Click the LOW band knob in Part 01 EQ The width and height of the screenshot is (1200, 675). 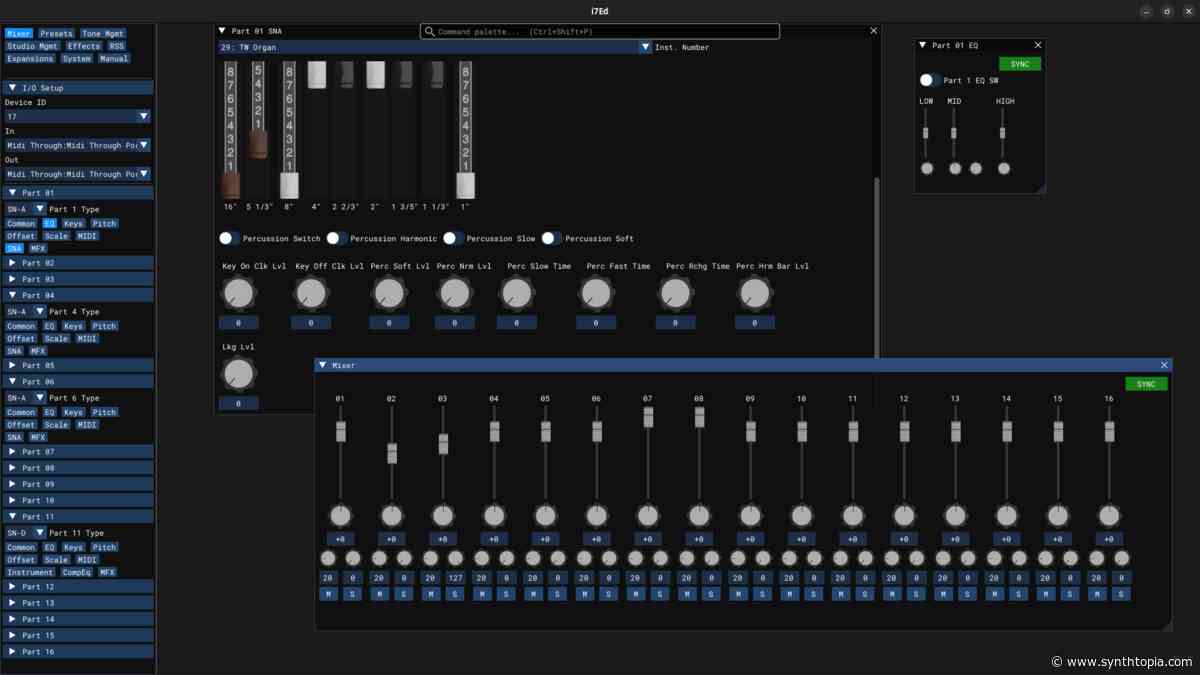pyautogui.click(x=927, y=168)
